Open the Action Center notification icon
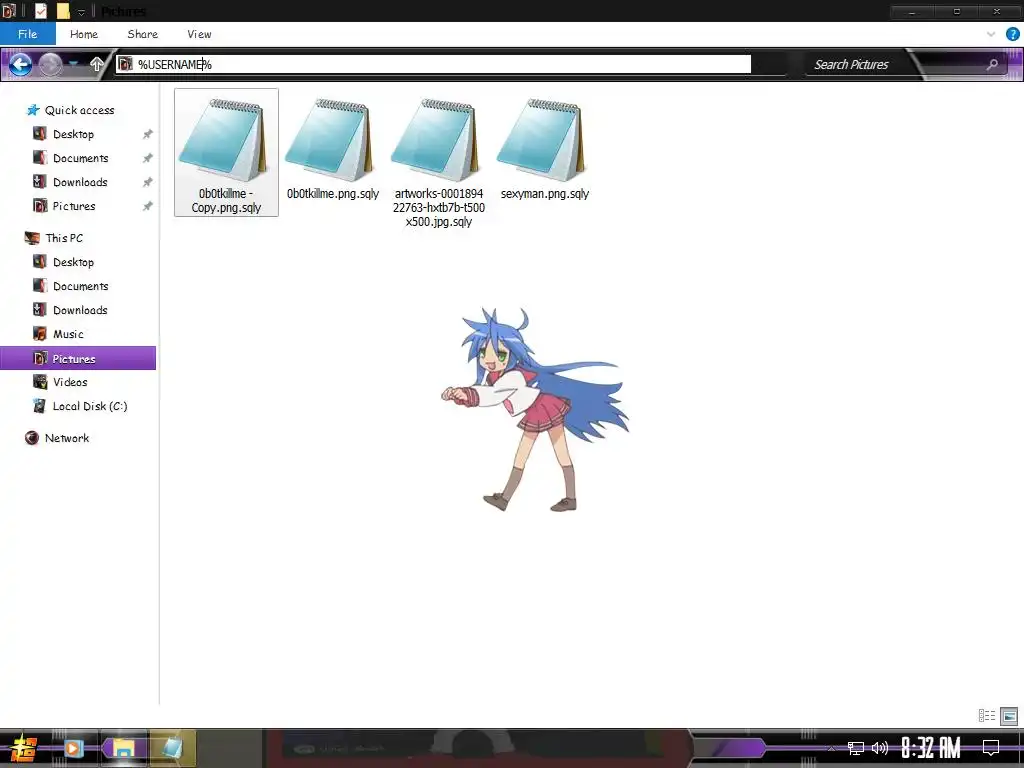1024x768 pixels. [x=991, y=748]
